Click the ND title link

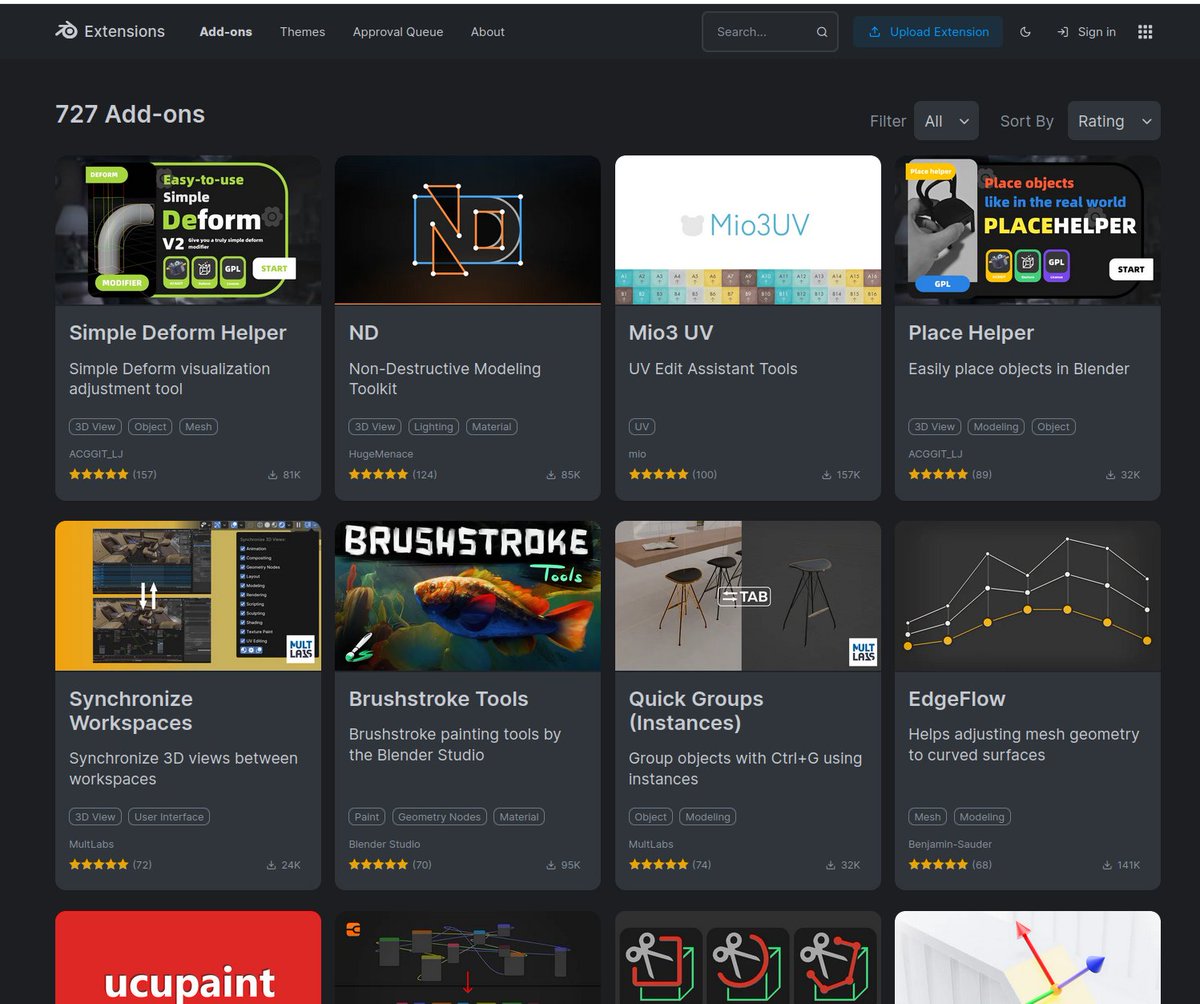pyautogui.click(x=364, y=333)
